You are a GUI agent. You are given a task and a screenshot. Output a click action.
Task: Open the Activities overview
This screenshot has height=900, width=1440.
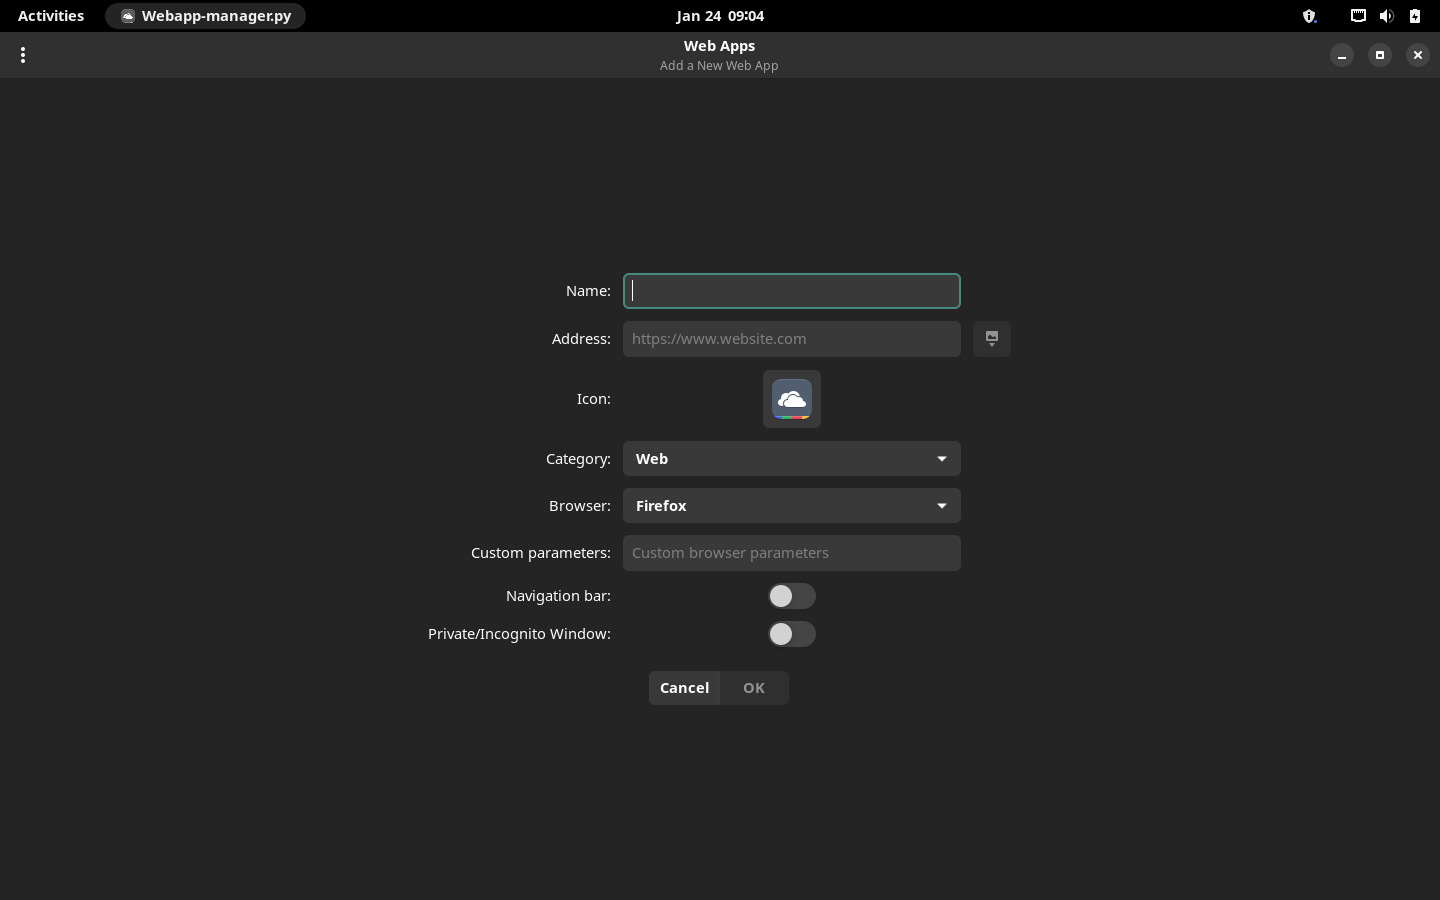[x=51, y=16]
